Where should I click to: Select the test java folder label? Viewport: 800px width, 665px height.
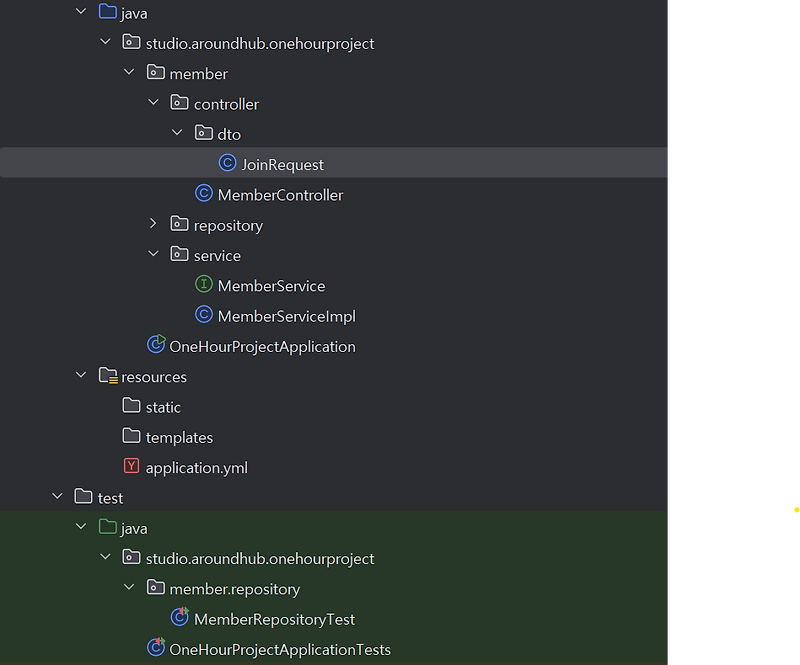pos(134,529)
